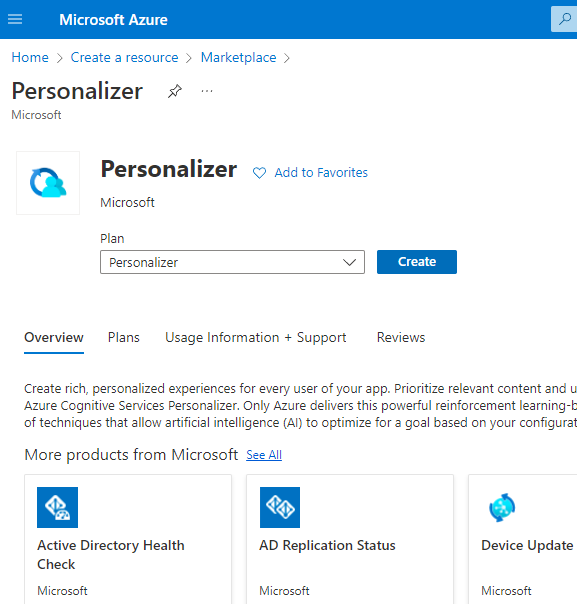Screen dimensions: 577x604
Task: Click the Personalizer page heading
Action: (77, 91)
